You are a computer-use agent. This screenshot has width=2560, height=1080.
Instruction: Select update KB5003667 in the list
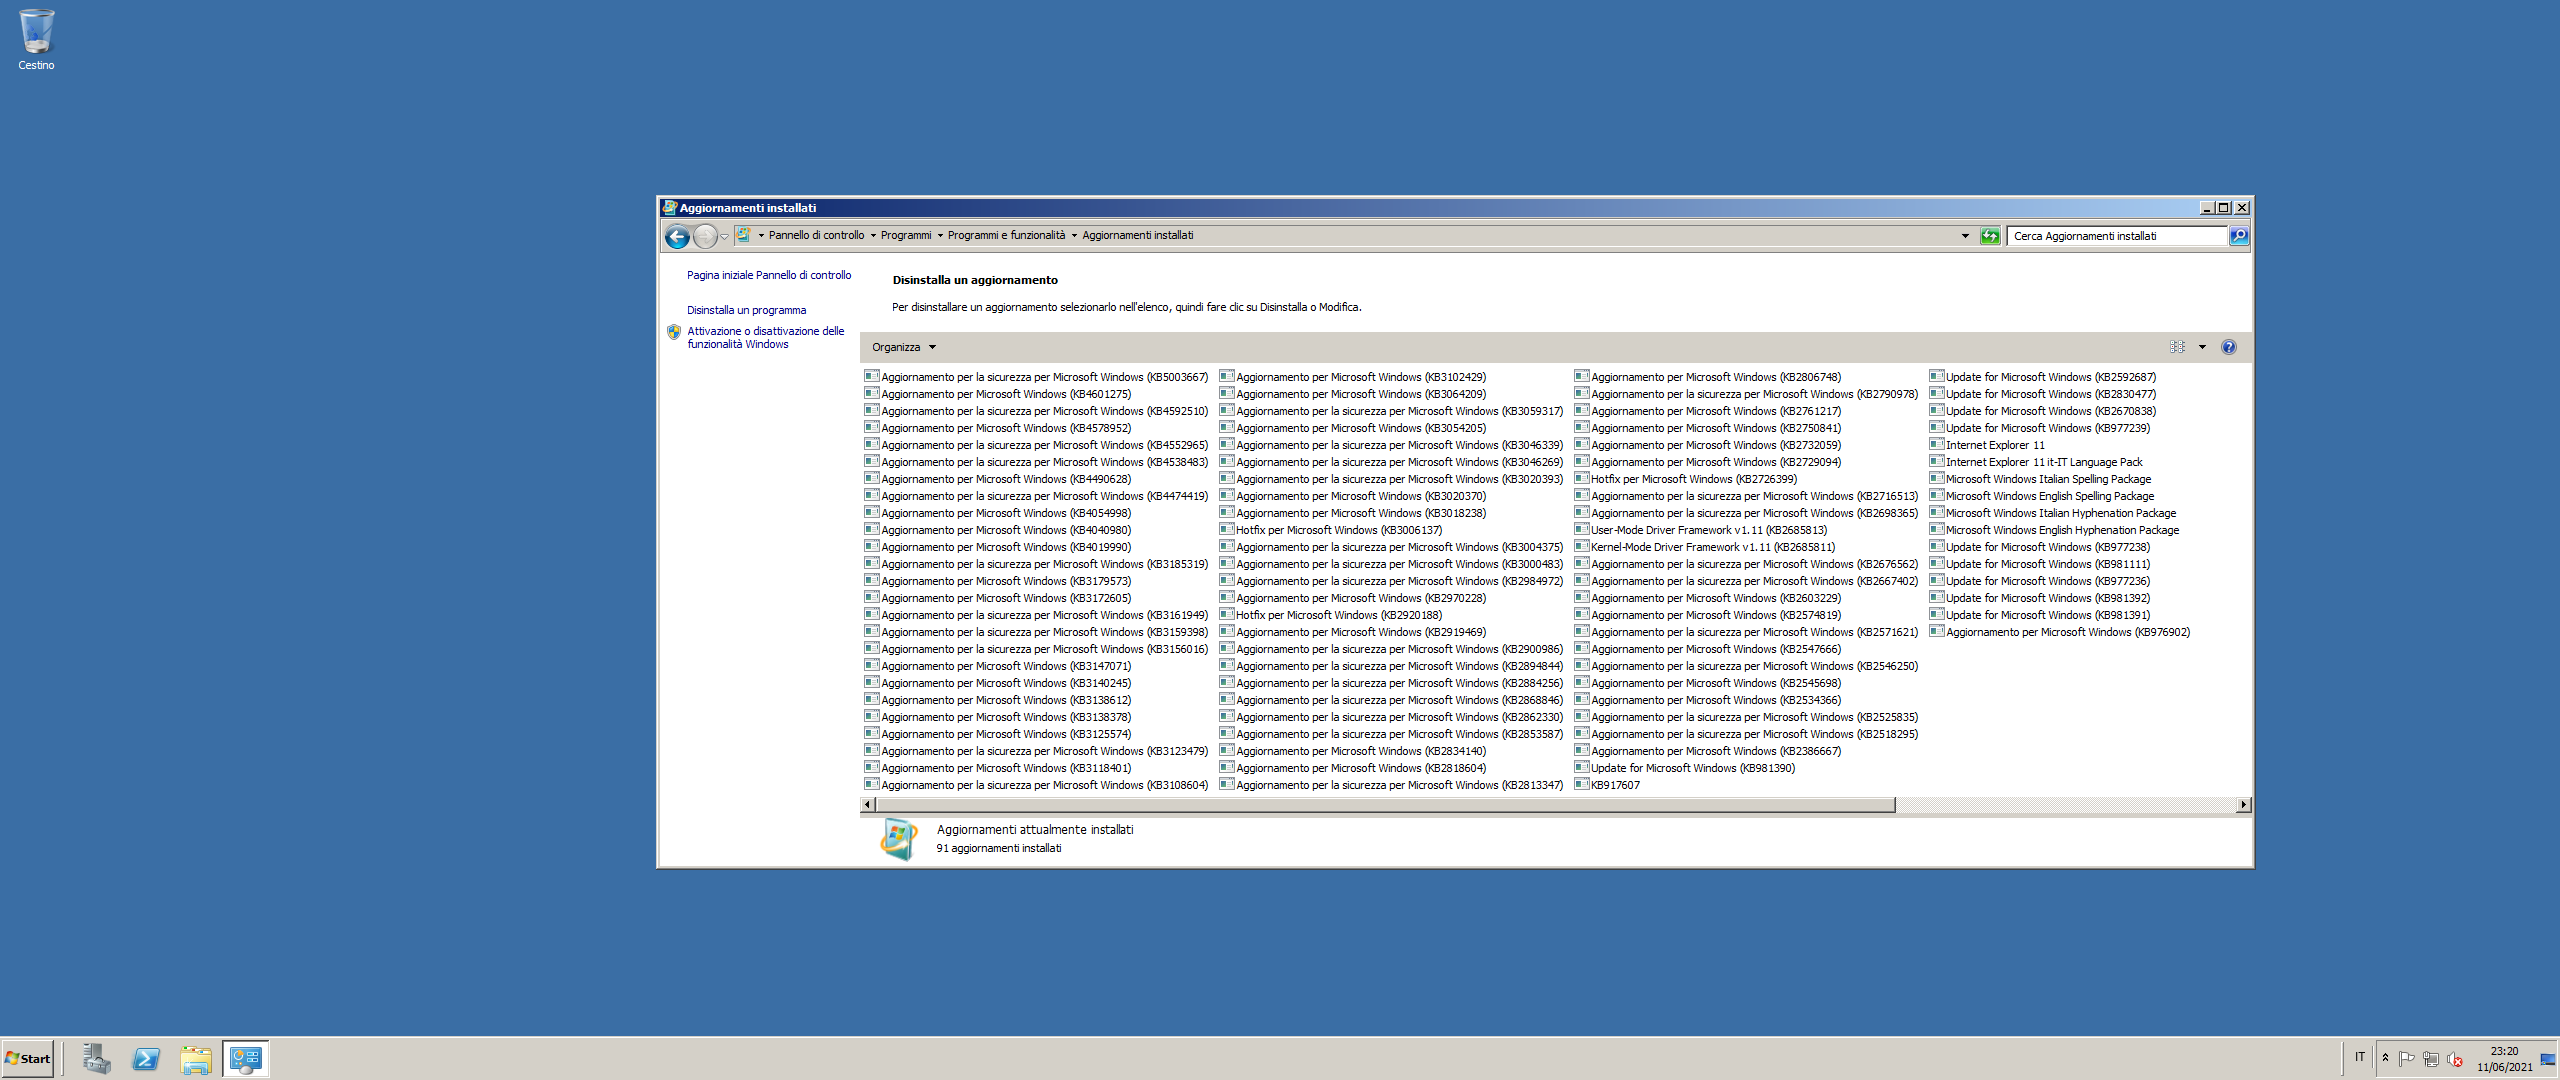click(x=1036, y=377)
